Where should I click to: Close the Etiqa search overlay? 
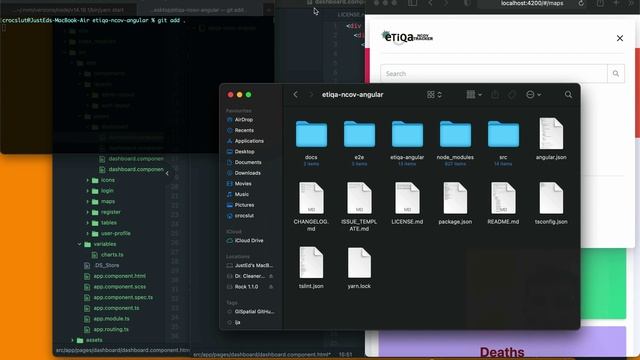coord(620,38)
